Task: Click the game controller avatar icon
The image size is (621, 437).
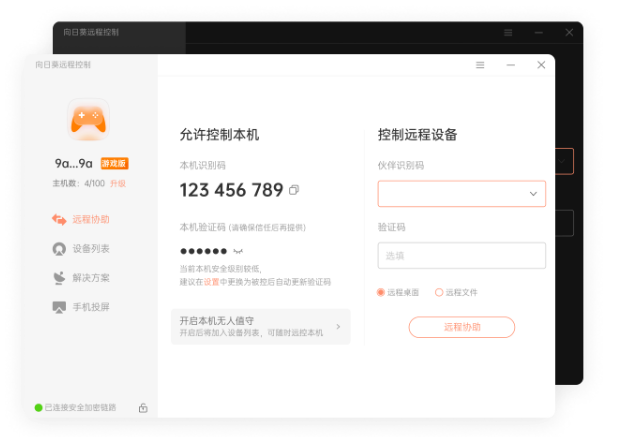Action: click(x=88, y=120)
